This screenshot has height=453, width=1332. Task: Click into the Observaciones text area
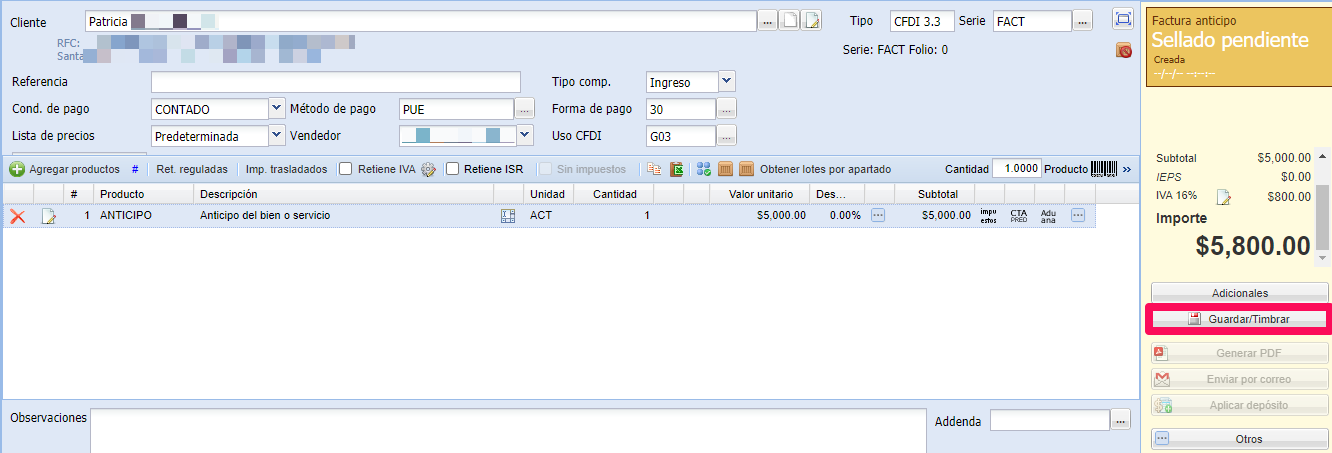(508, 430)
